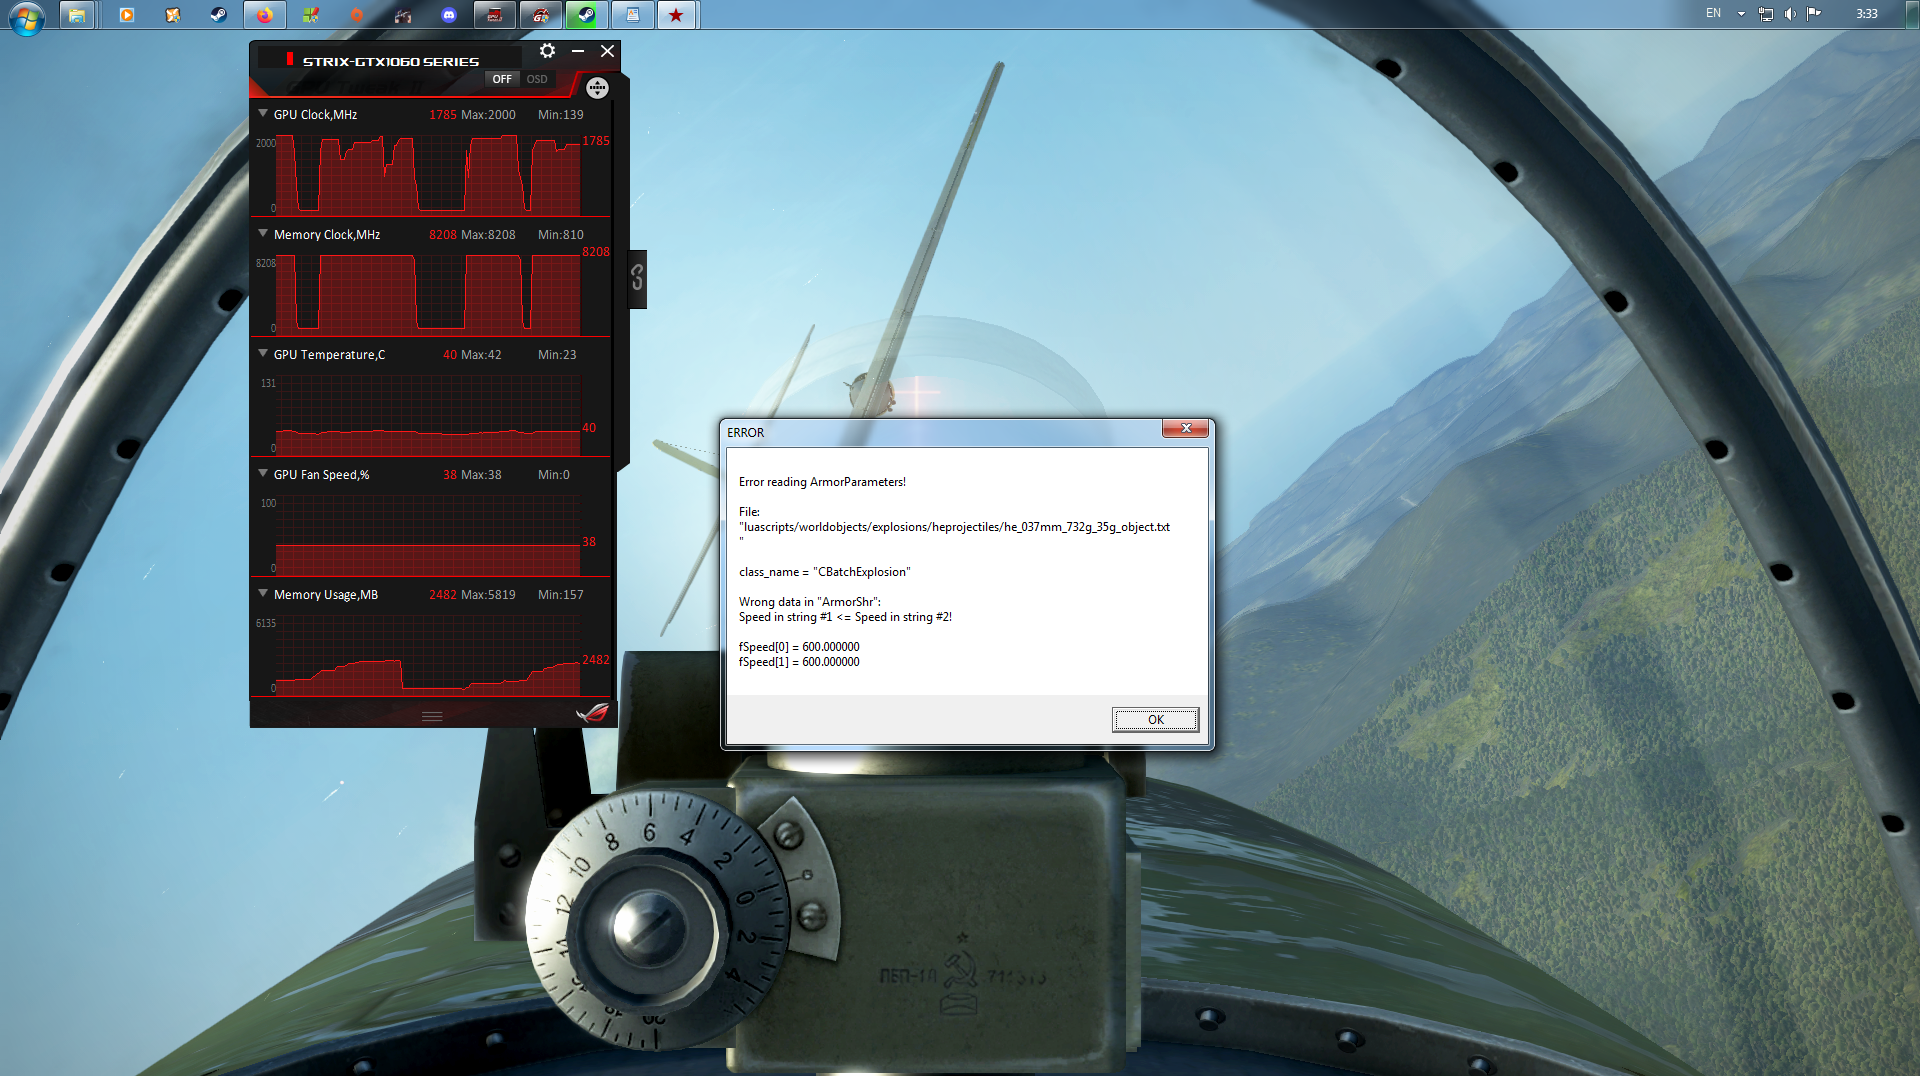Switch to the green Steam taskbar window

click(x=587, y=15)
